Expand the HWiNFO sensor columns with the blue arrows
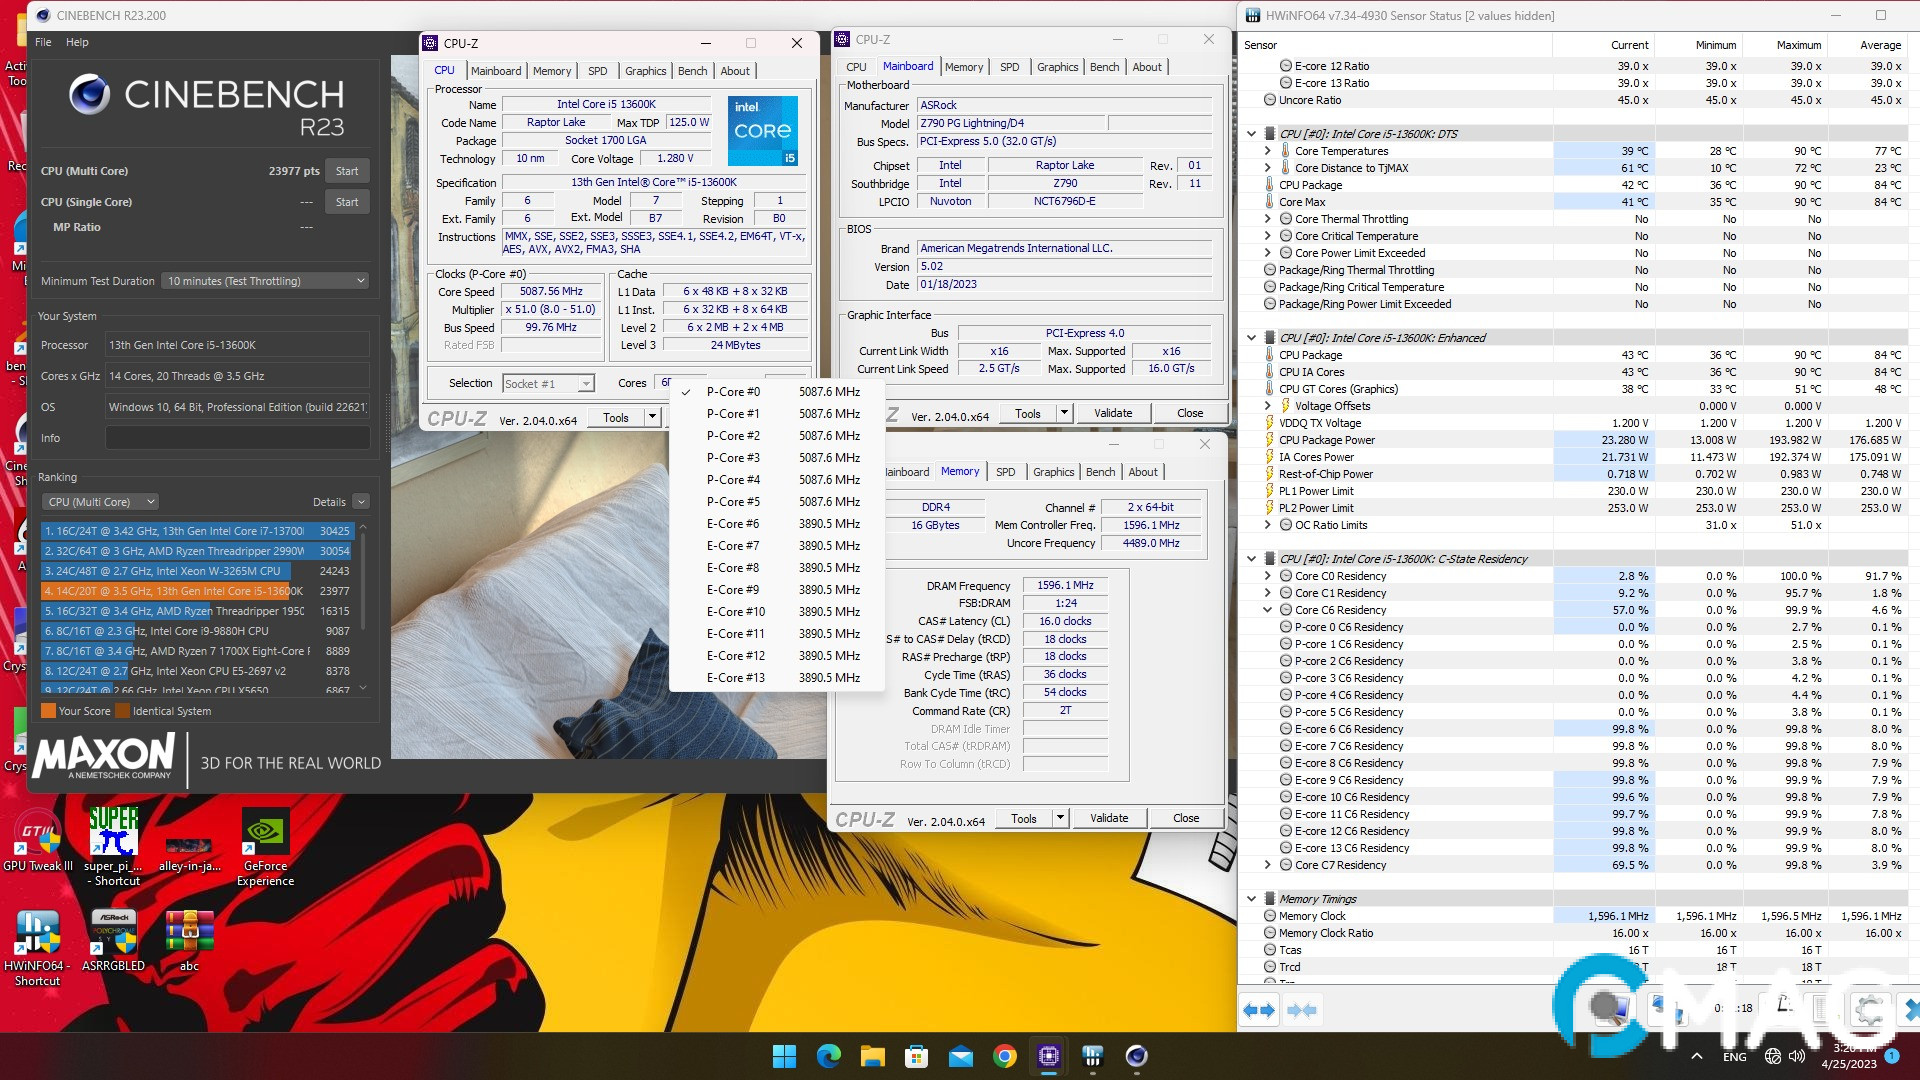The image size is (1920, 1080). [1259, 1010]
